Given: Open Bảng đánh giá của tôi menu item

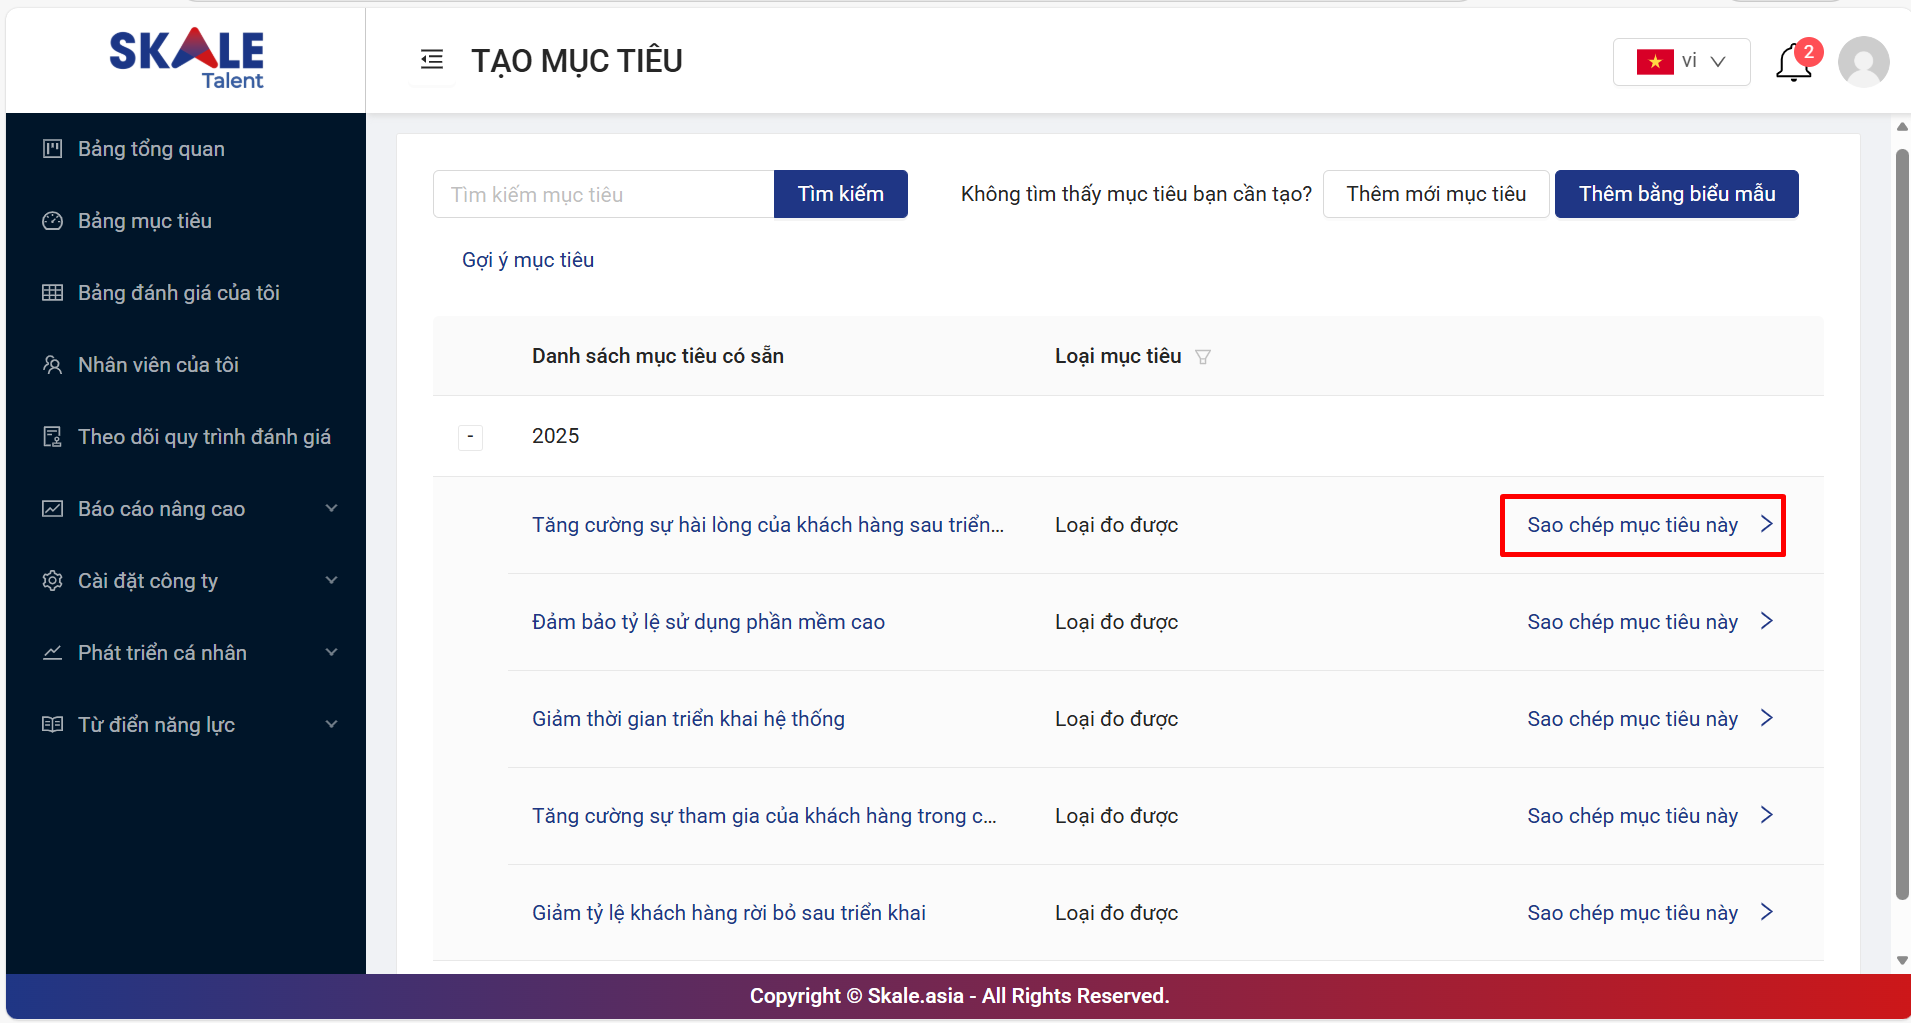Looking at the screenshot, I should (x=178, y=293).
